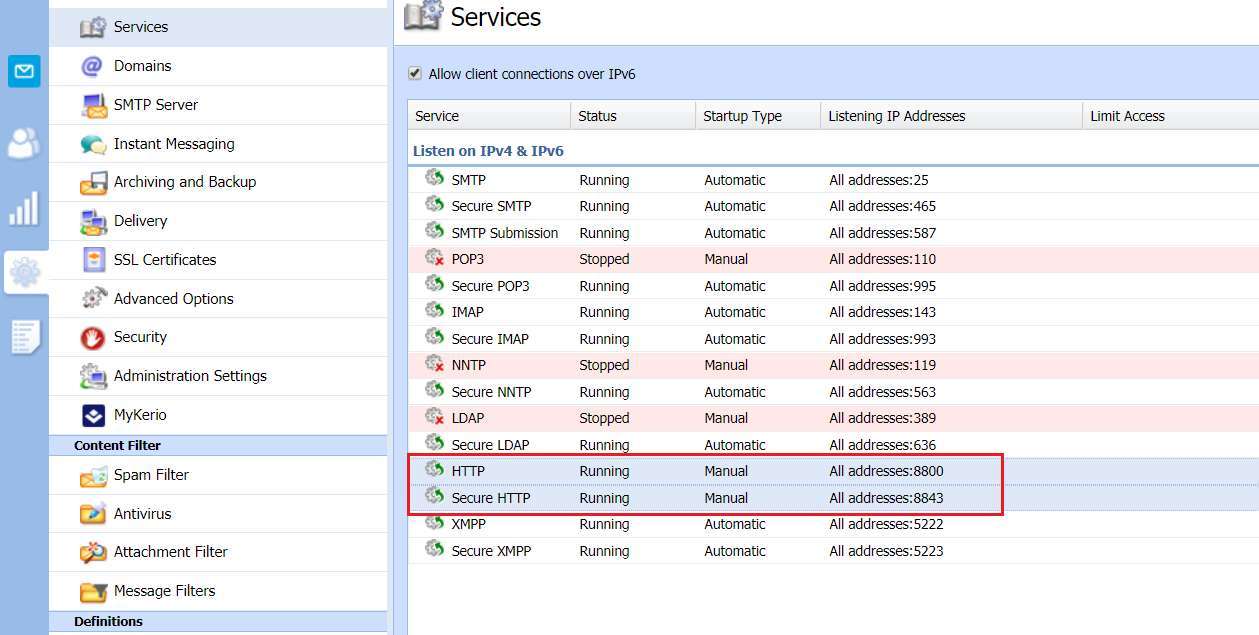This screenshot has height=635, width=1259.
Task: Select the XMPP service row
Action: point(833,524)
